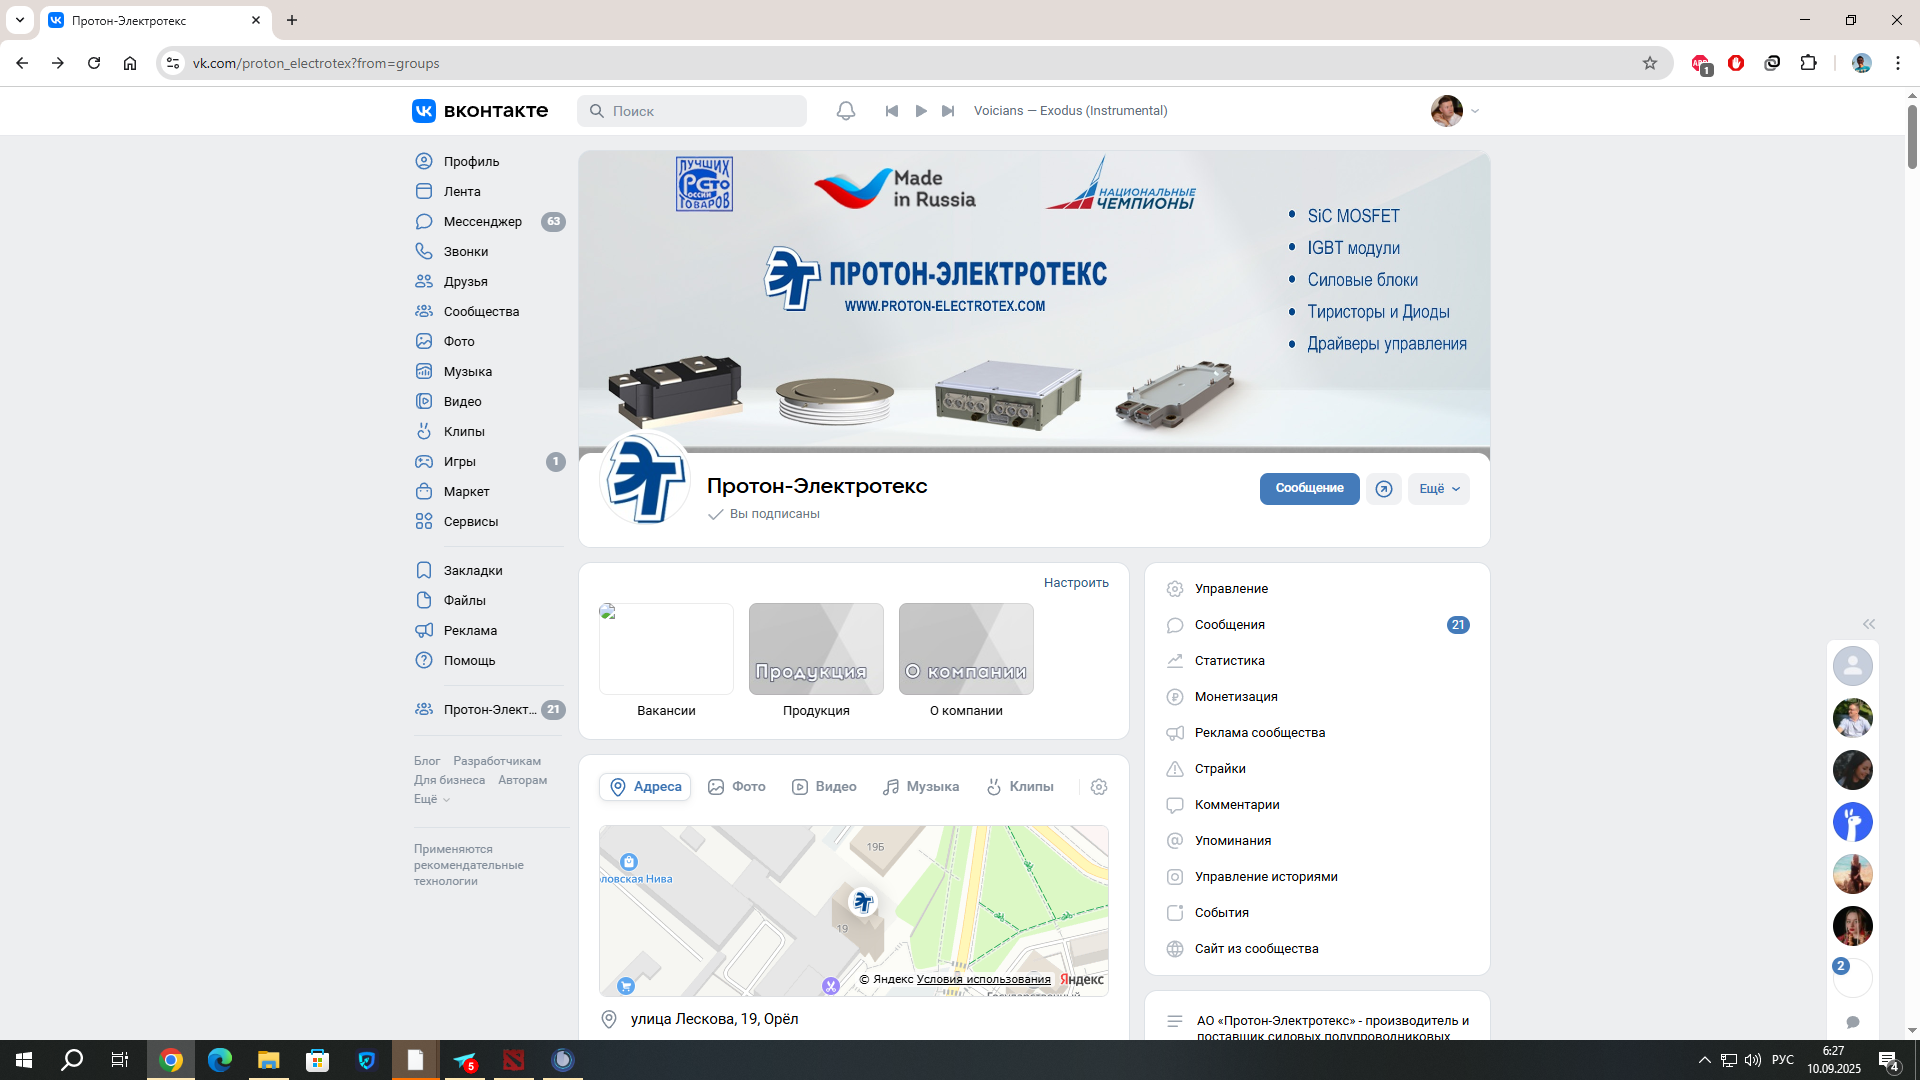Expand the Ещё dropdown button
Image resolution: width=1920 pixels, height=1080 pixels.
click(1439, 489)
